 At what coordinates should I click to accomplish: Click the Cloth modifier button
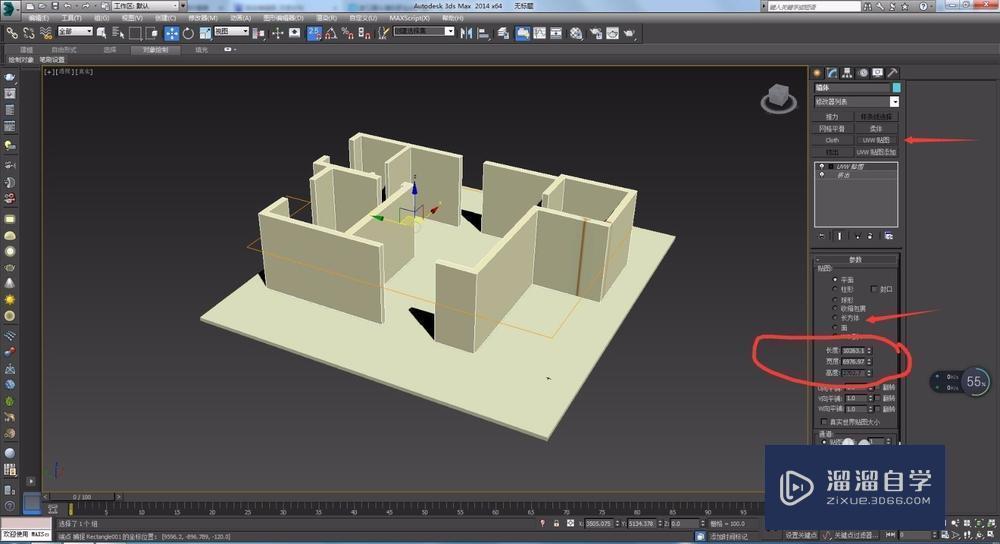coord(832,140)
